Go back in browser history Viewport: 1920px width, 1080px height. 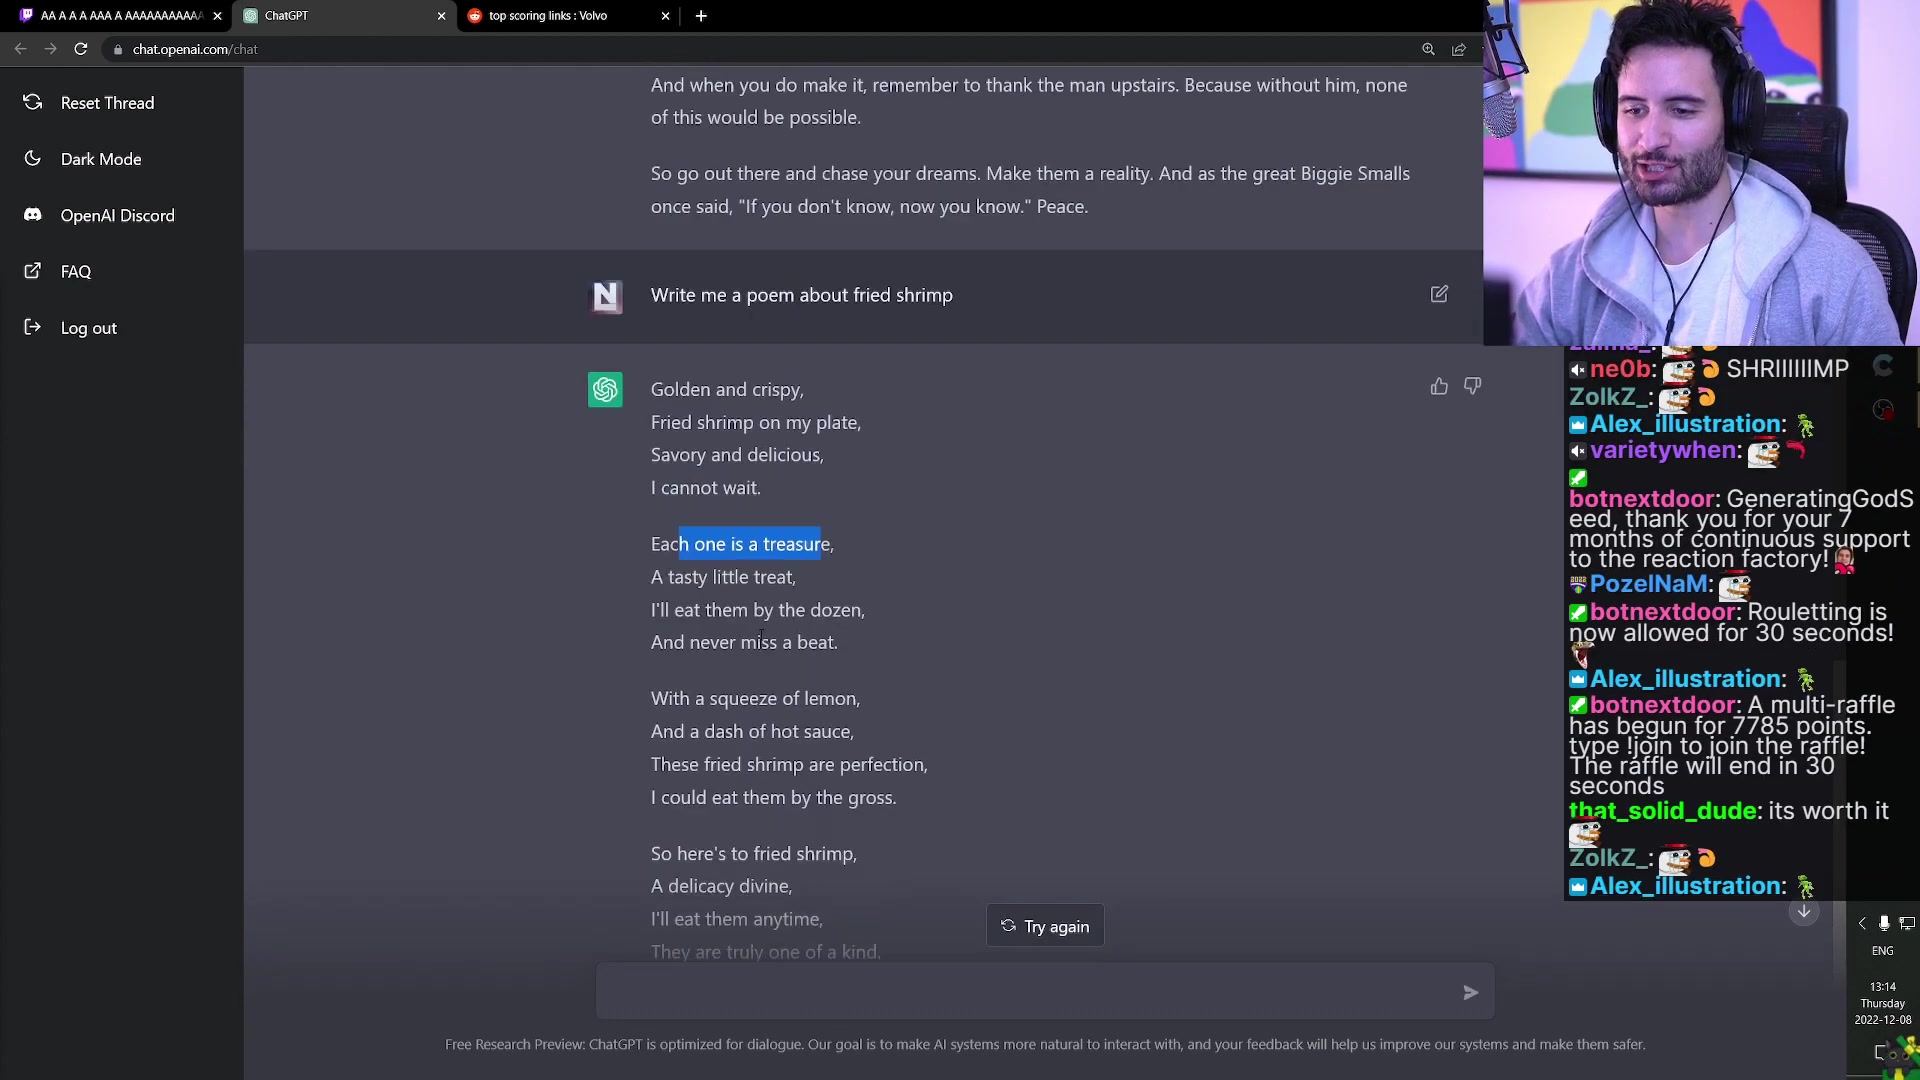point(20,49)
